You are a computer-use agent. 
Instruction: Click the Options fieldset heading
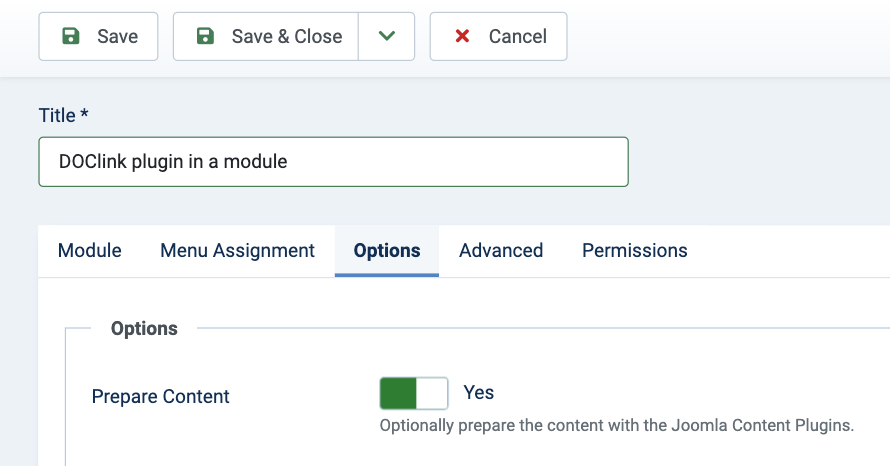pyautogui.click(x=144, y=328)
